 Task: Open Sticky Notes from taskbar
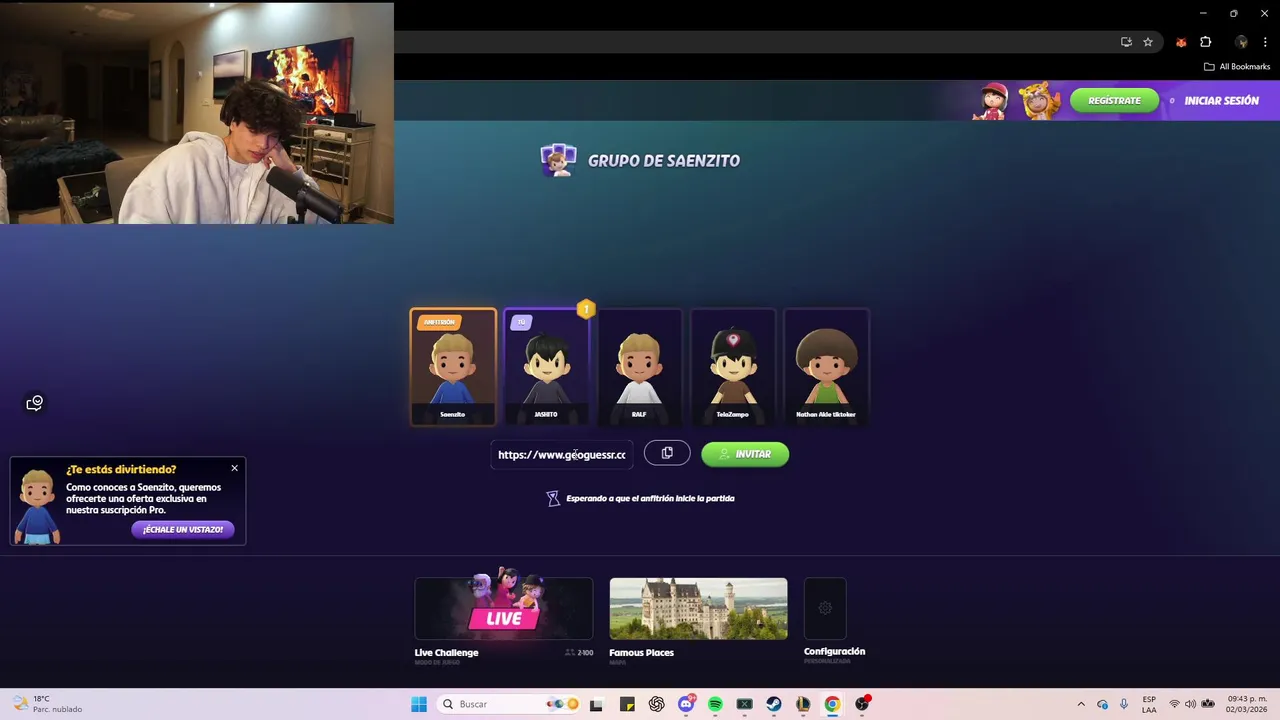(x=627, y=704)
